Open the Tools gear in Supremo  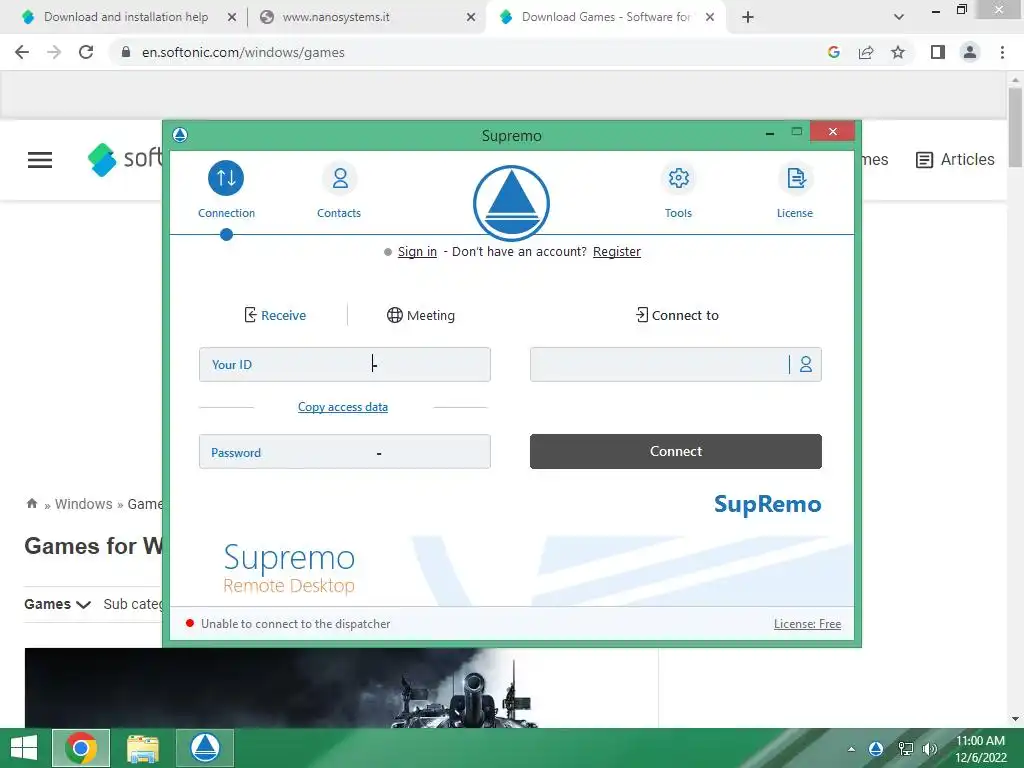[x=679, y=189]
